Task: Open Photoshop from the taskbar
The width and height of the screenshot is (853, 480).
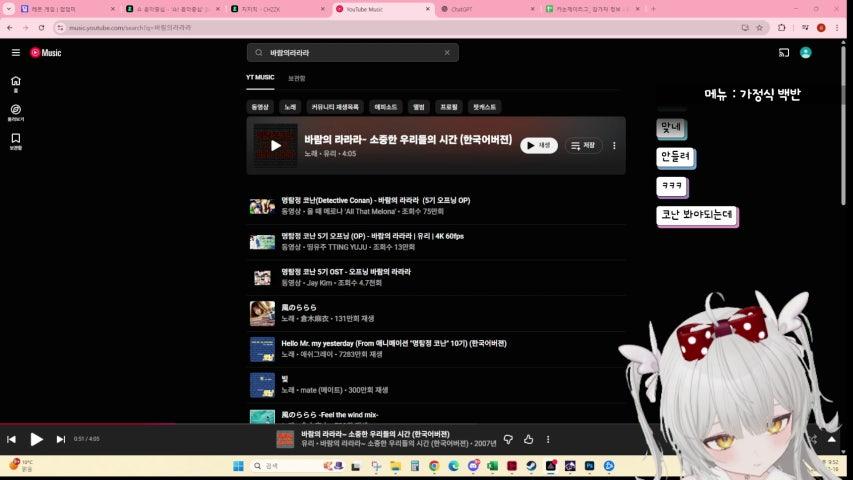Action: pos(589,466)
